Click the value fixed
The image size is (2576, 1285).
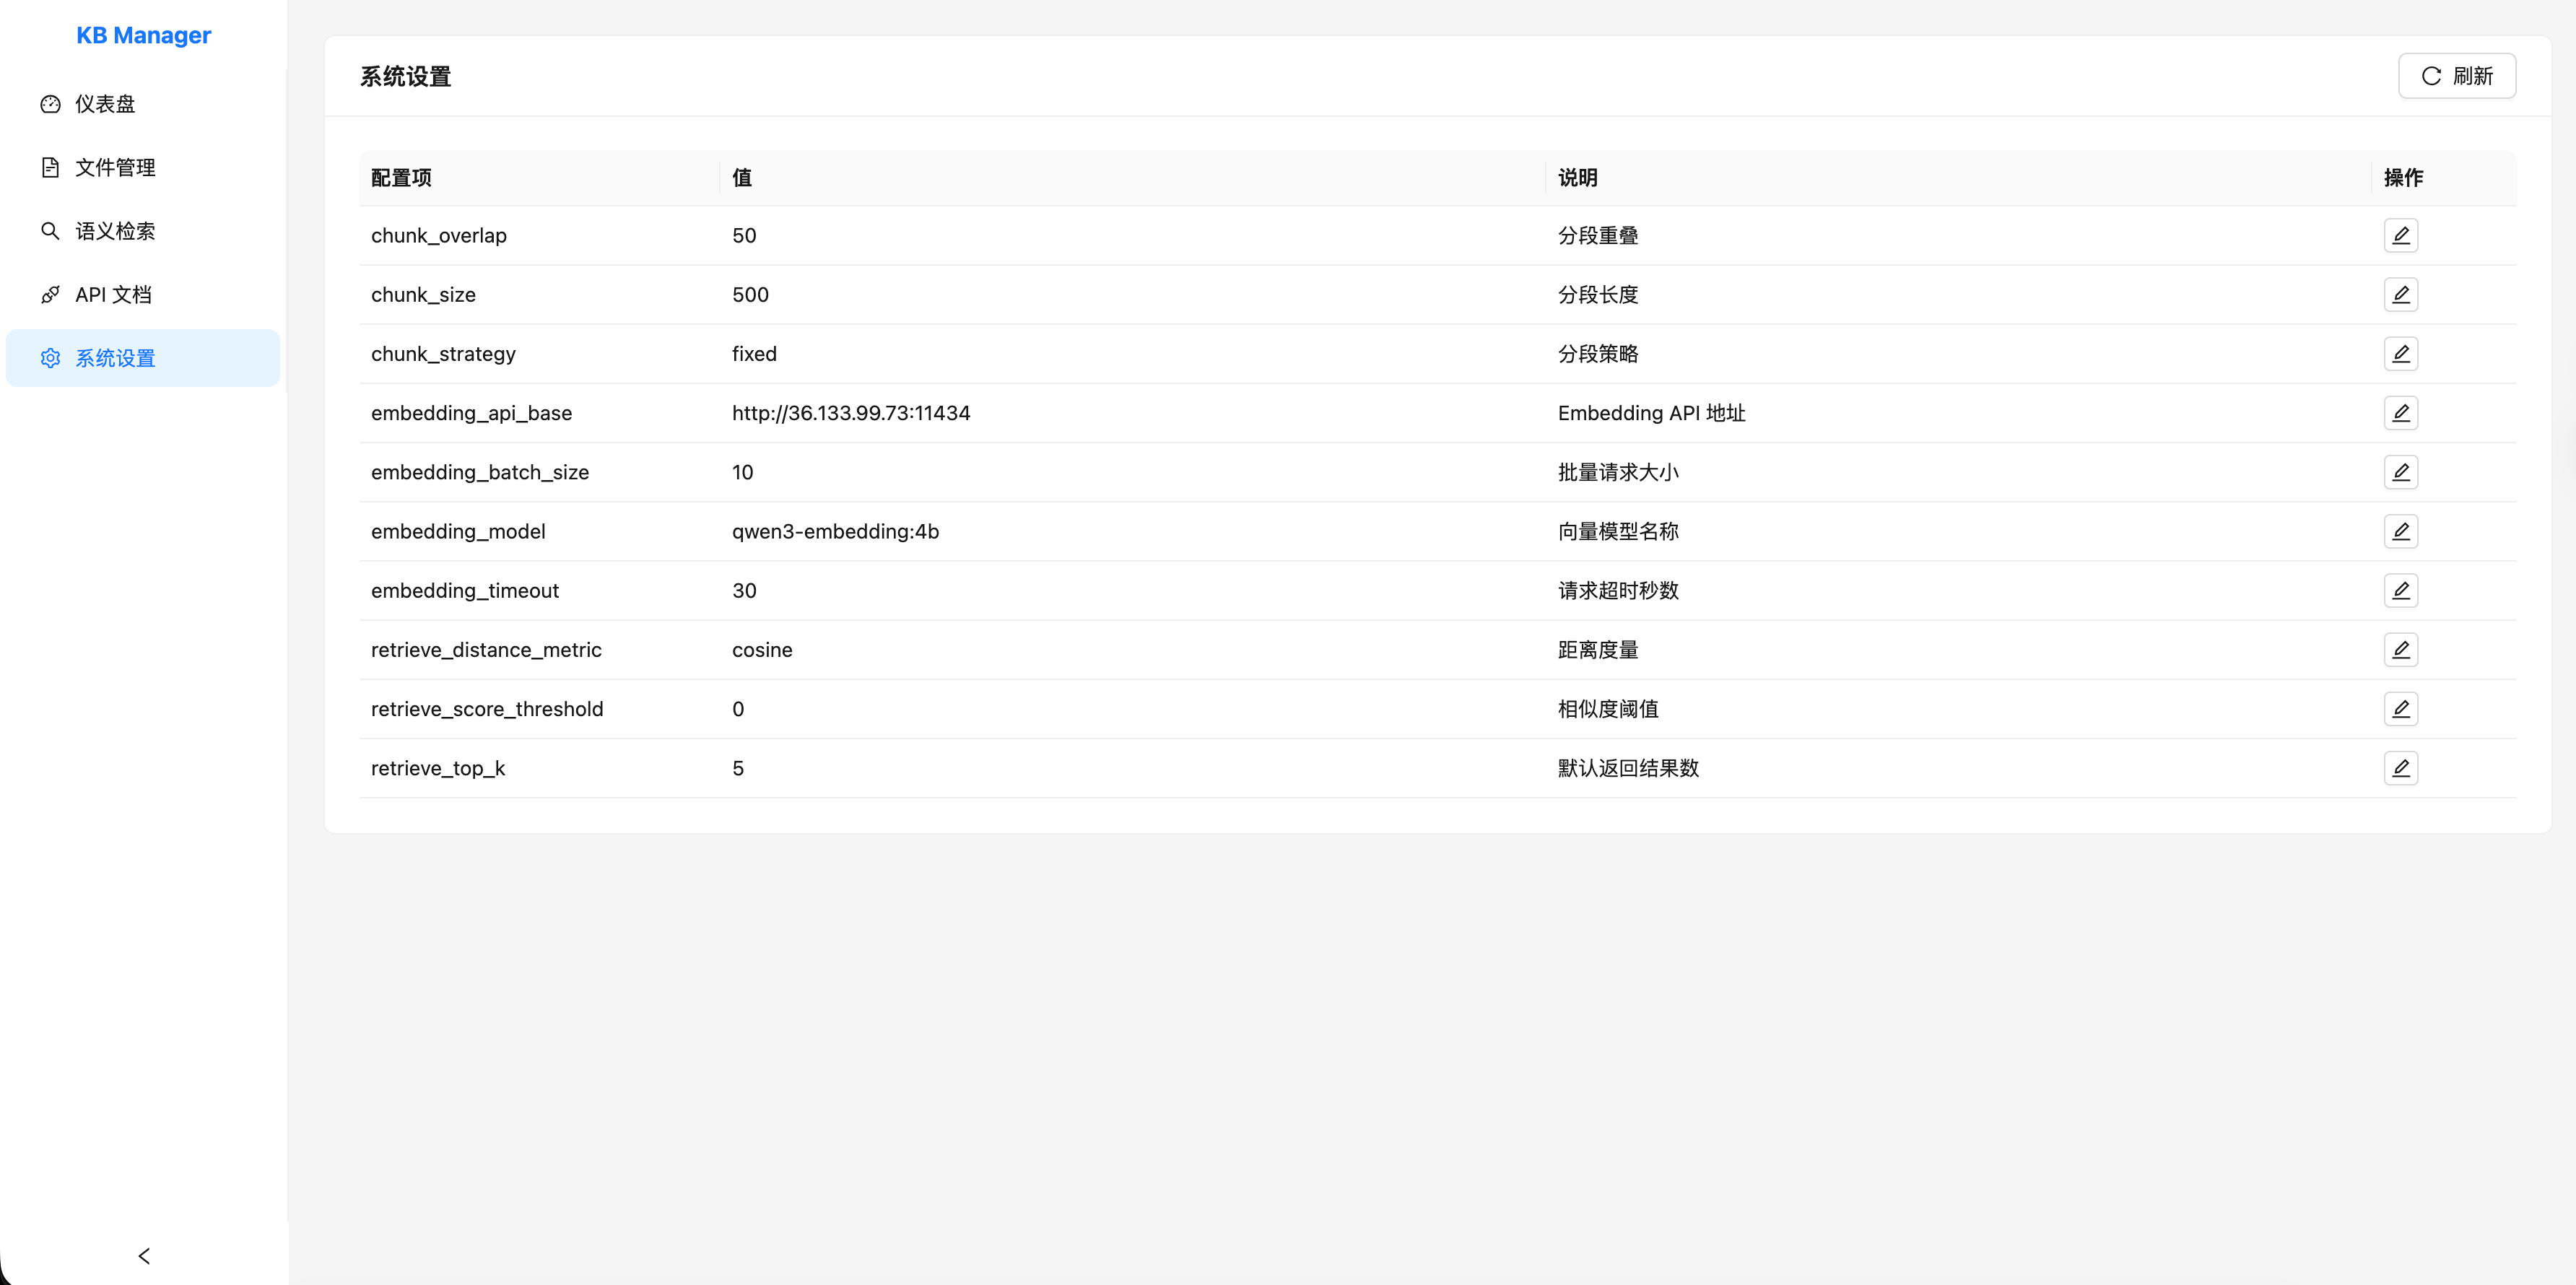click(x=754, y=354)
